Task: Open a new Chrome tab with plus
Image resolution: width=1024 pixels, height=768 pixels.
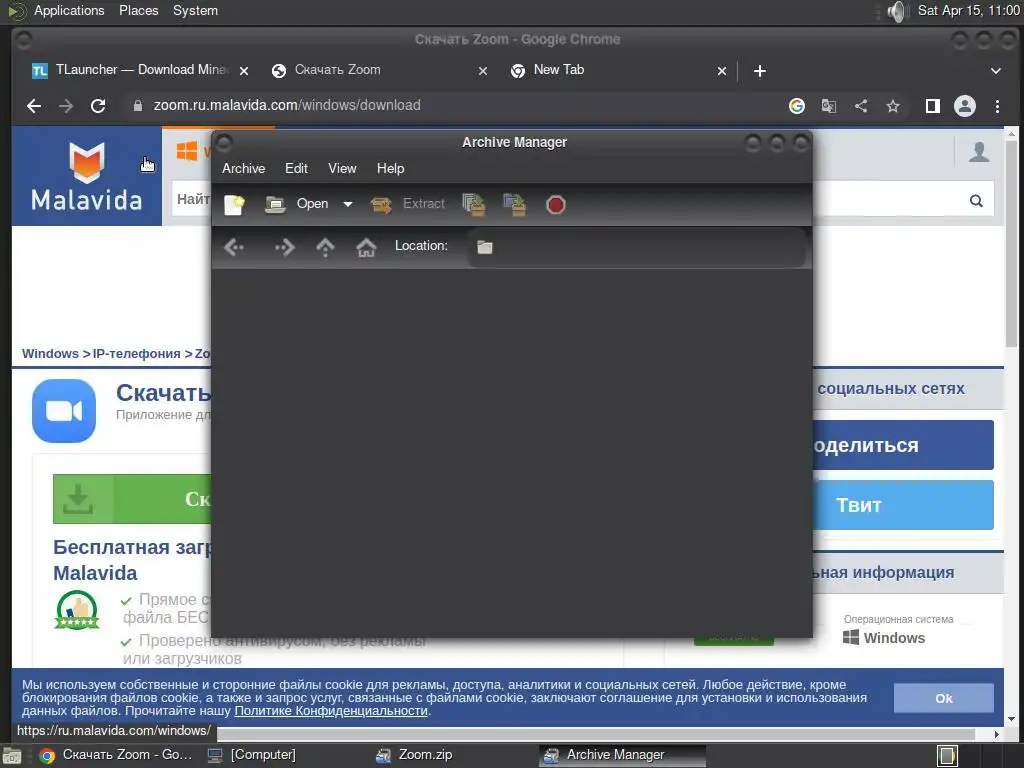Action: (x=760, y=71)
